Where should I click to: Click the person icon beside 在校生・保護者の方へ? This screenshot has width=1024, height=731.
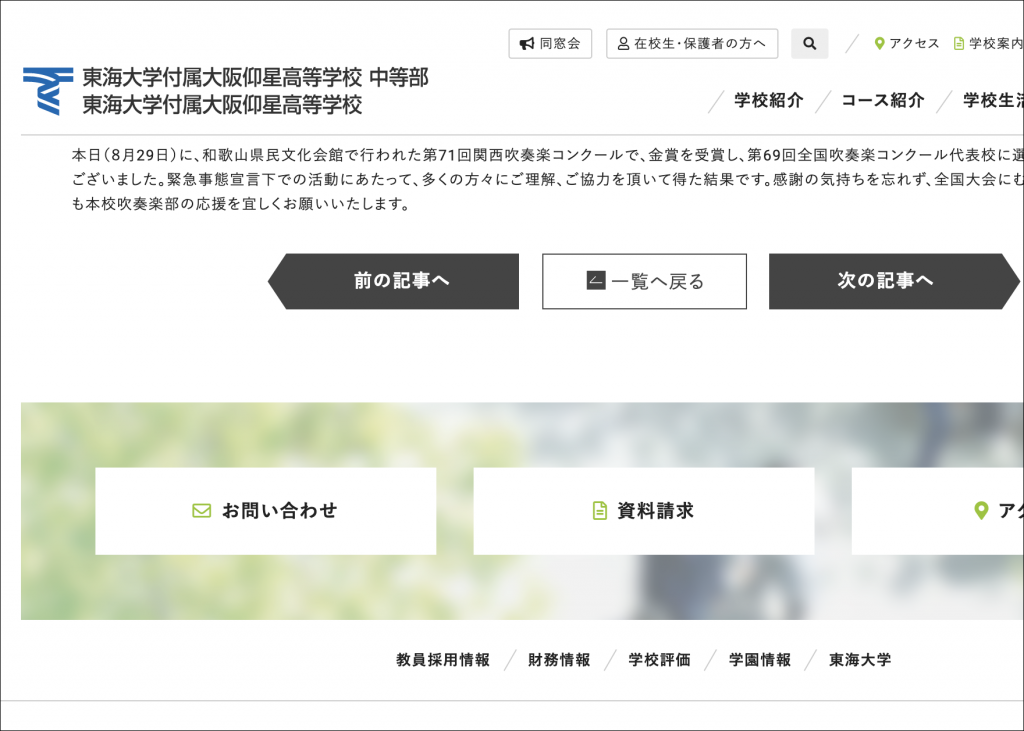coord(623,44)
